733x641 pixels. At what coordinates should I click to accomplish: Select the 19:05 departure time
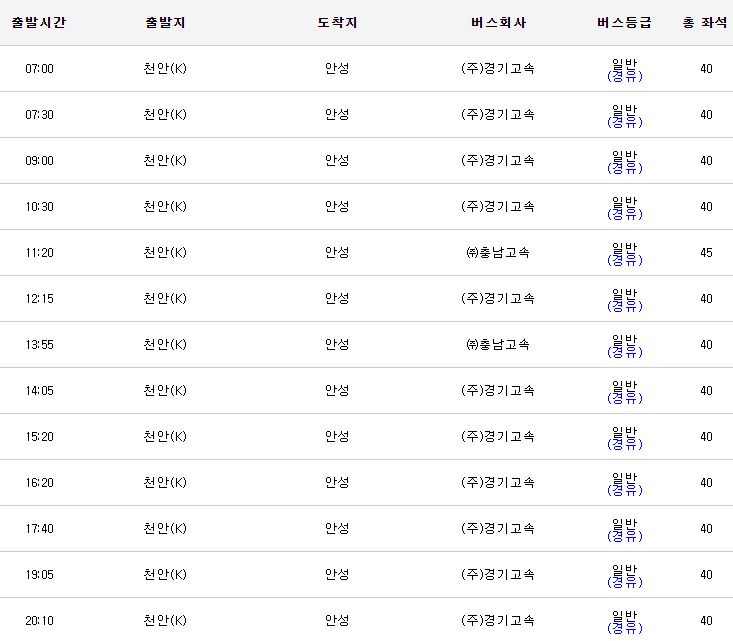pos(39,575)
